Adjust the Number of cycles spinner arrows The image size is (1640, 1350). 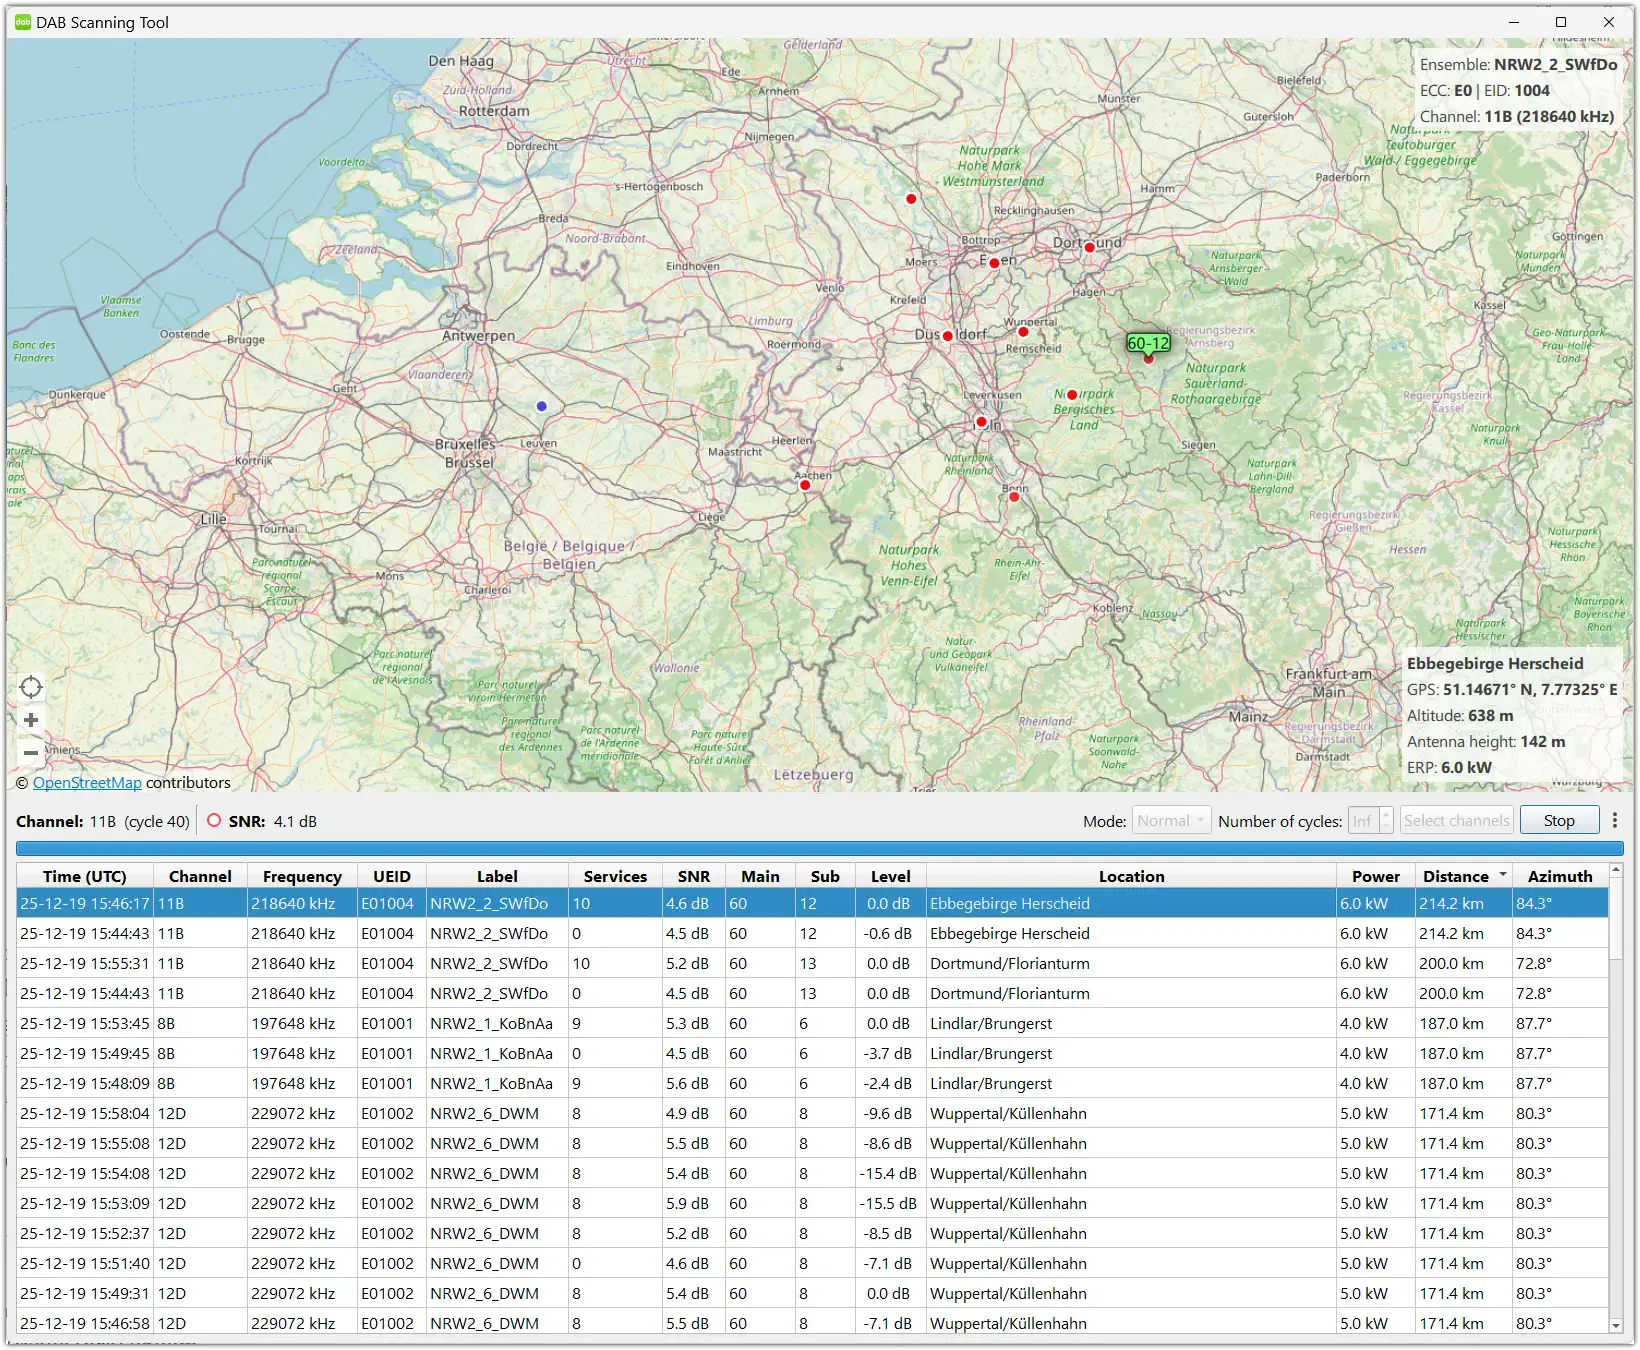pyautogui.click(x=1386, y=821)
